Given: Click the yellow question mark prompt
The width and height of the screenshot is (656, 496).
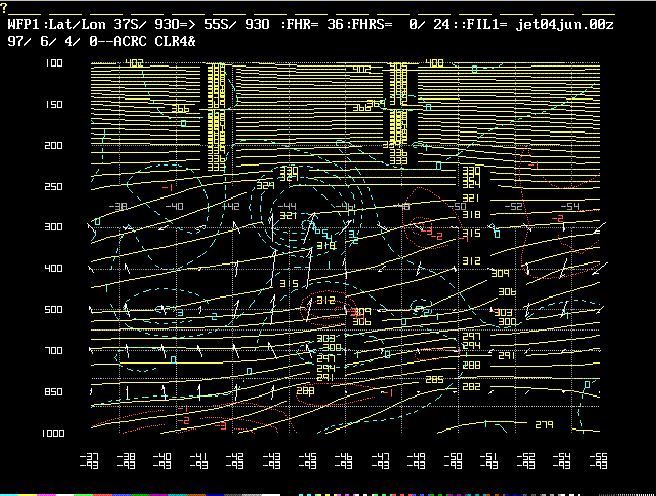Looking at the screenshot, I should pyautogui.click(x=4, y=8).
